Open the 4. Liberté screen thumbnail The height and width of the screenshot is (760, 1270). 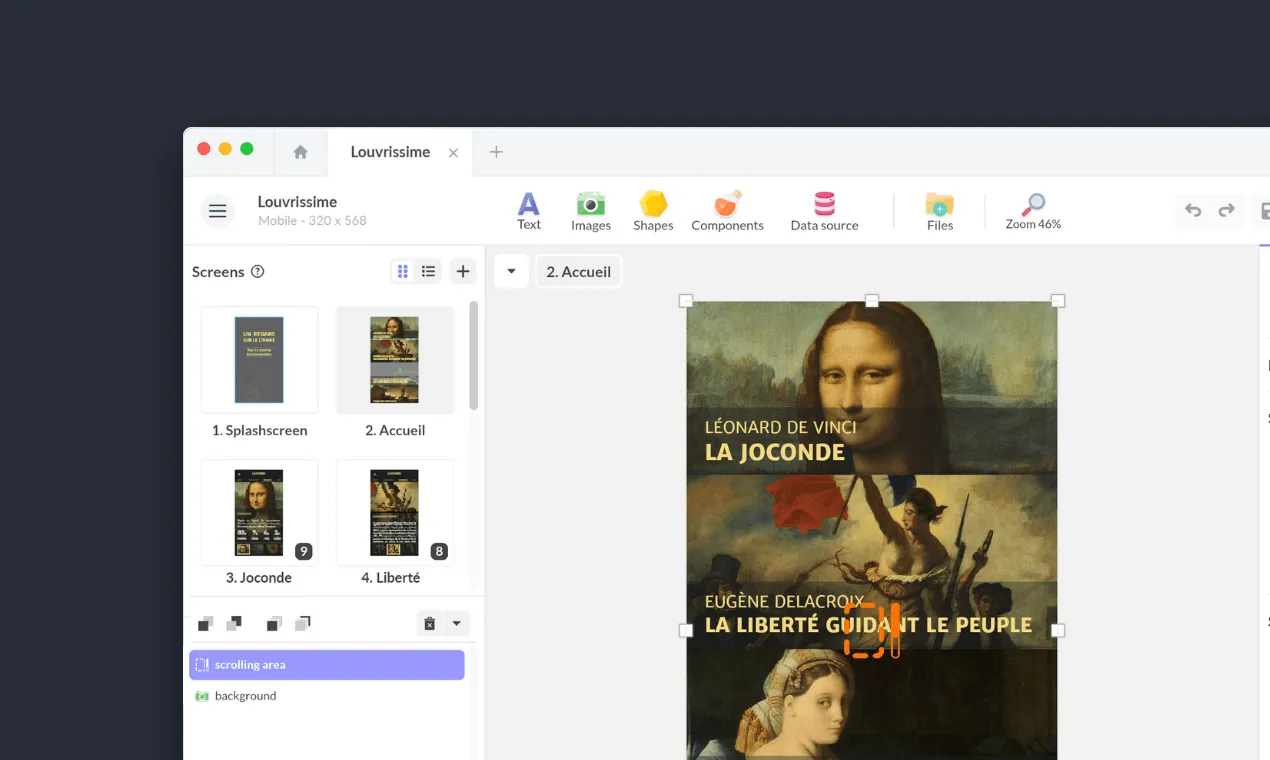point(395,513)
